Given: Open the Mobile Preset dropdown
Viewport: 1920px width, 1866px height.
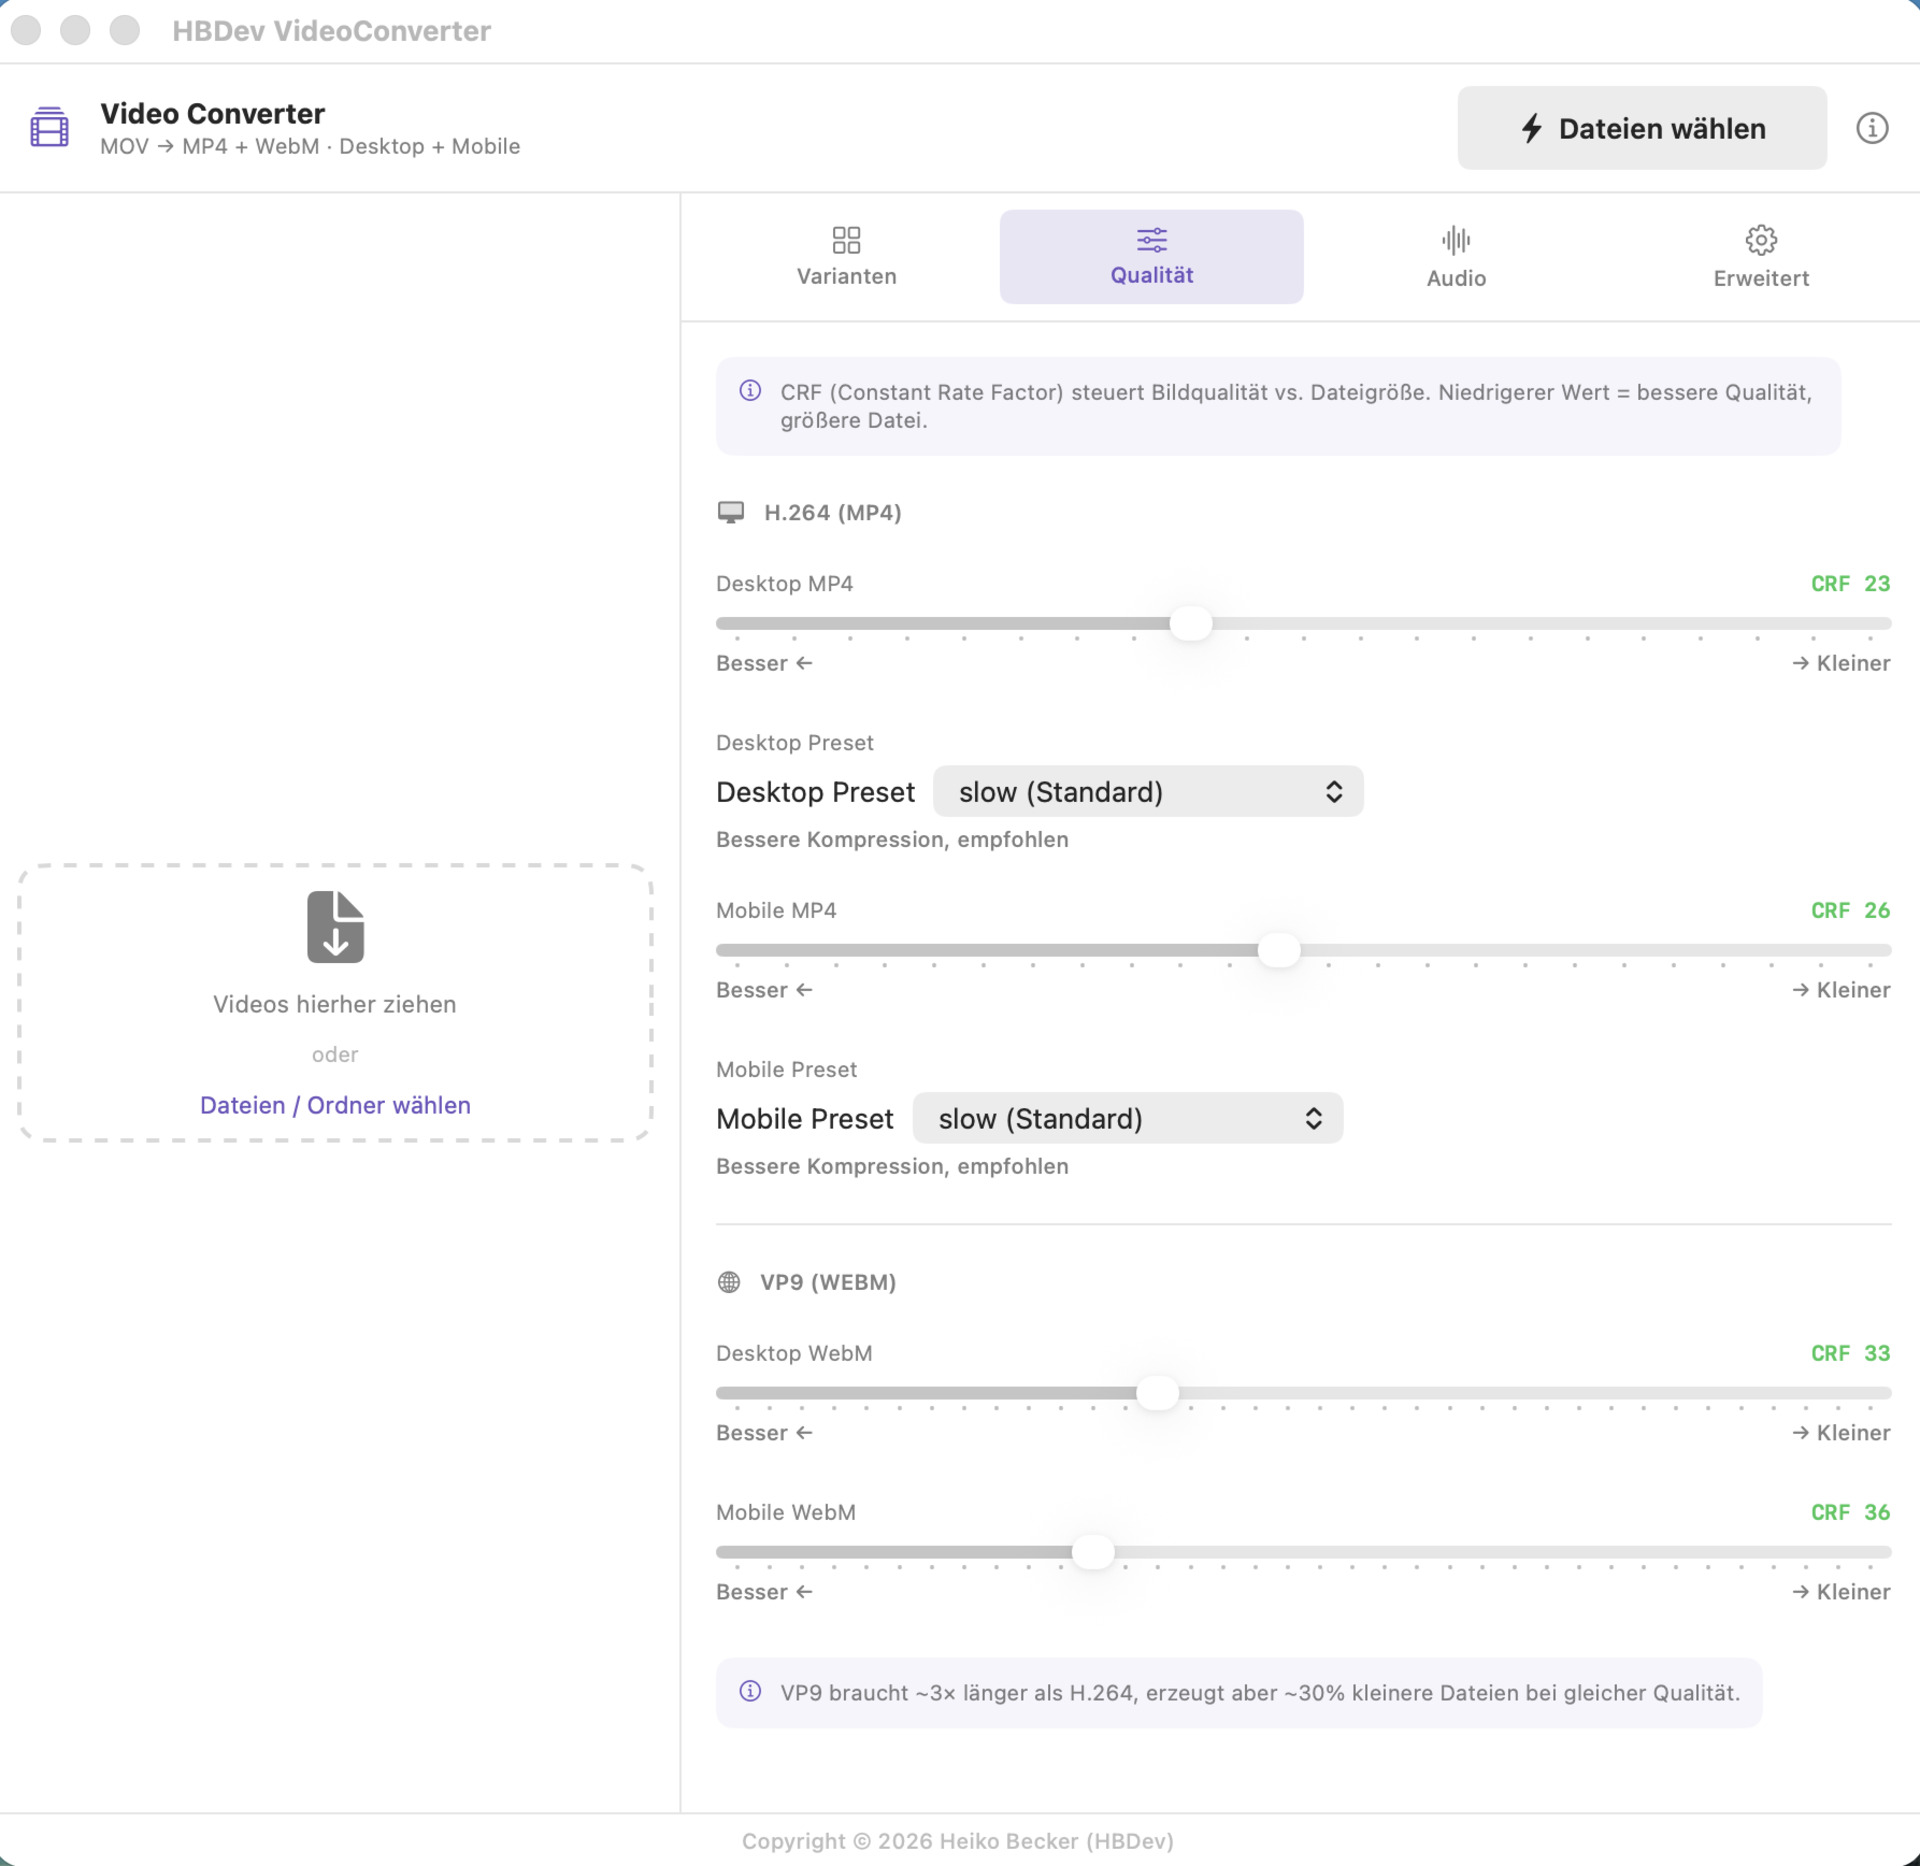Looking at the screenshot, I should coord(1127,1118).
